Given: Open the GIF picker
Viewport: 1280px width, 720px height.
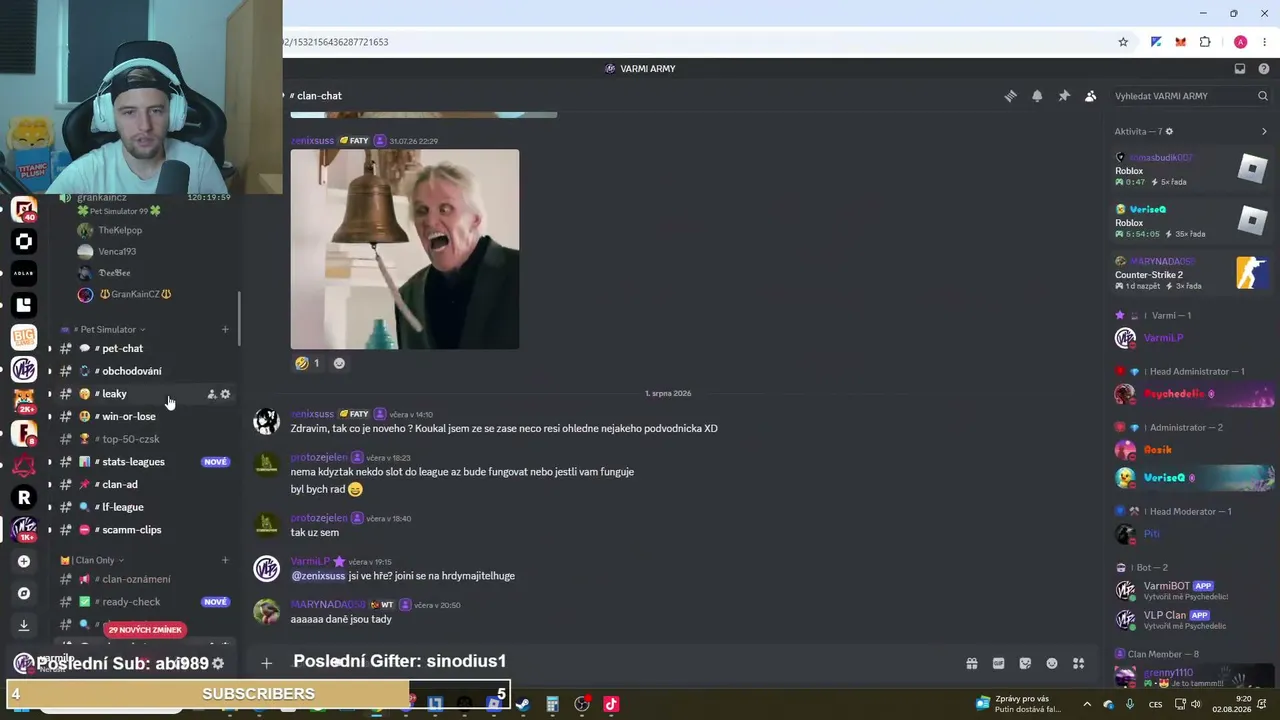Looking at the screenshot, I should pos(998,663).
